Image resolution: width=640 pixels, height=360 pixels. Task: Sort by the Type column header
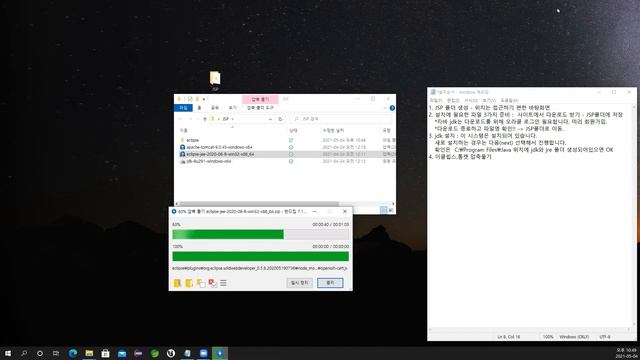coord(386,130)
